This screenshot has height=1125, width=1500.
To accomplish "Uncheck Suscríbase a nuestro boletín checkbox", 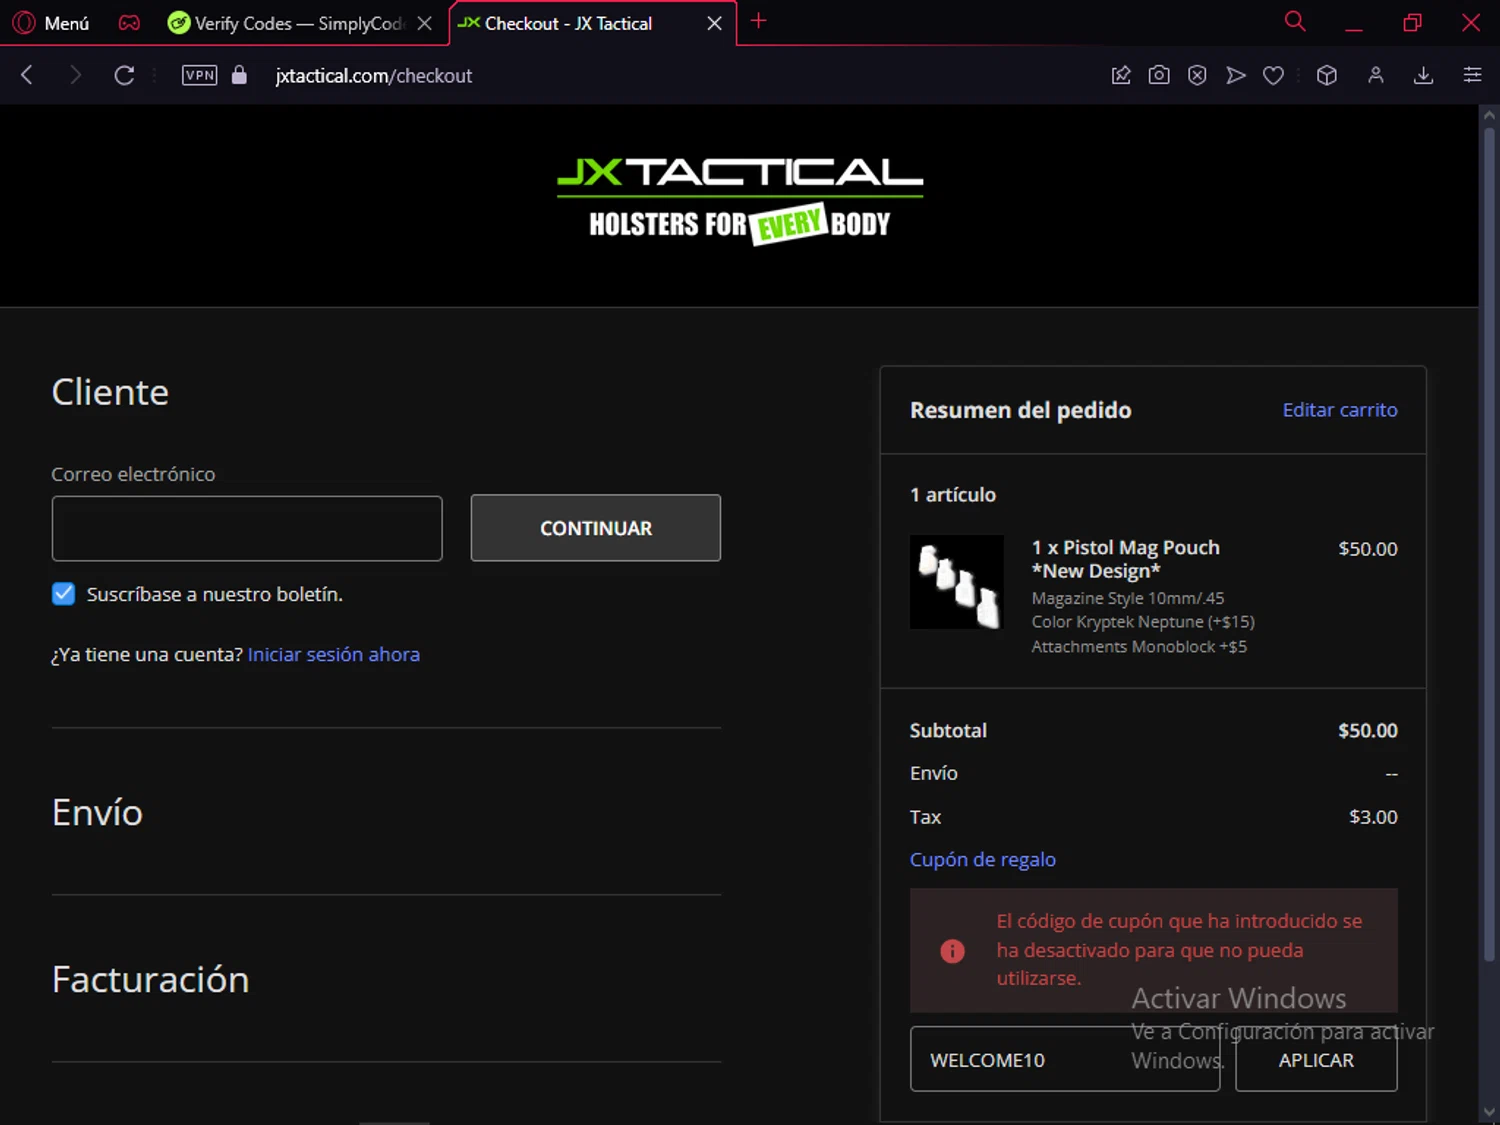I will pyautogui.click(x=63, y=594).
